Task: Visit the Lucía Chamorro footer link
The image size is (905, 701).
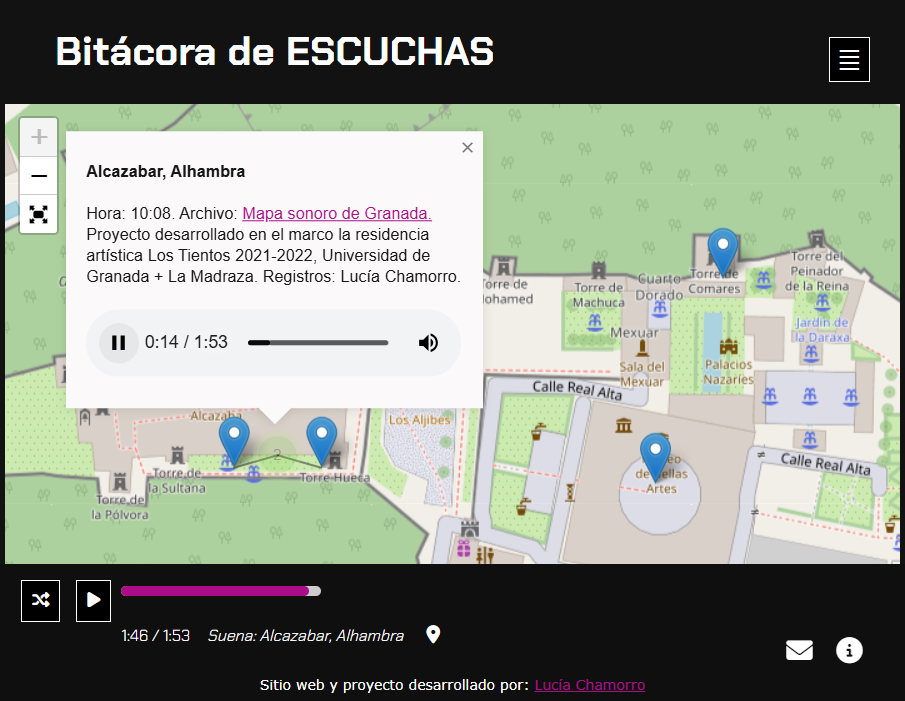Action: click(589, 685)
